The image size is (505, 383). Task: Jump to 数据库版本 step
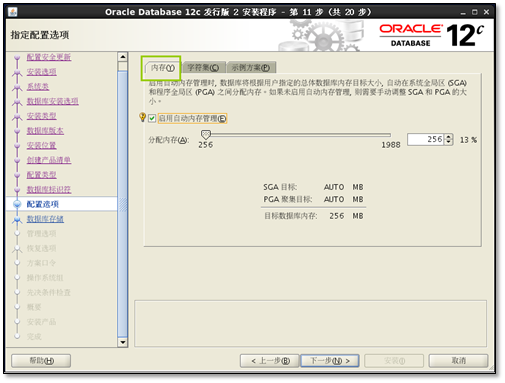[45, 130]
